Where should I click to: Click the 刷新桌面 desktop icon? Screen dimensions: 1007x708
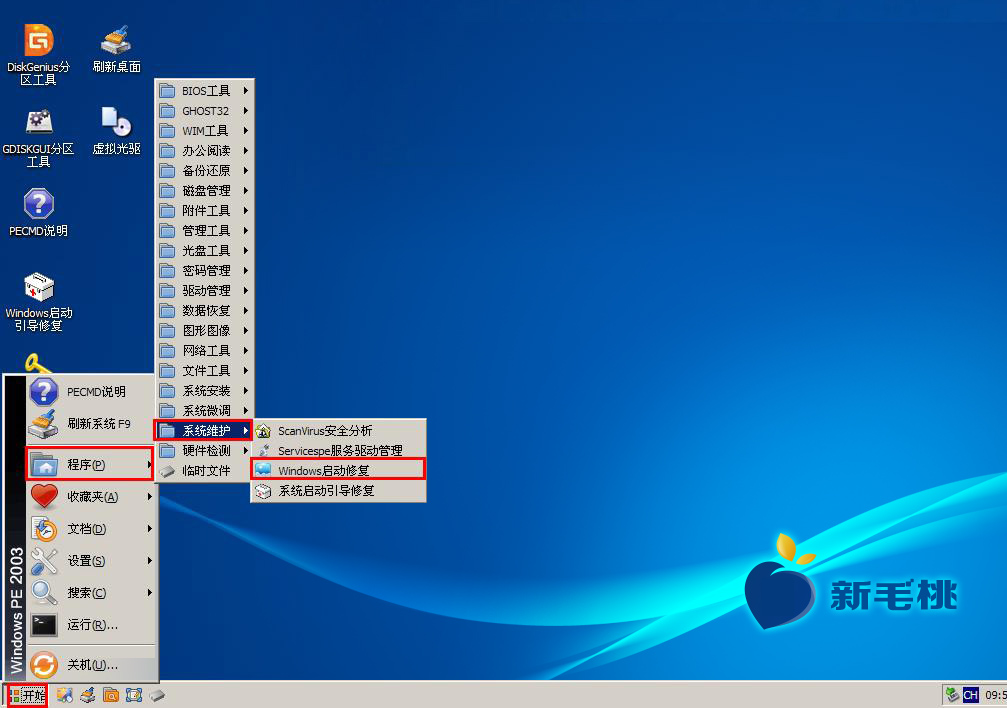coord(116,49)
